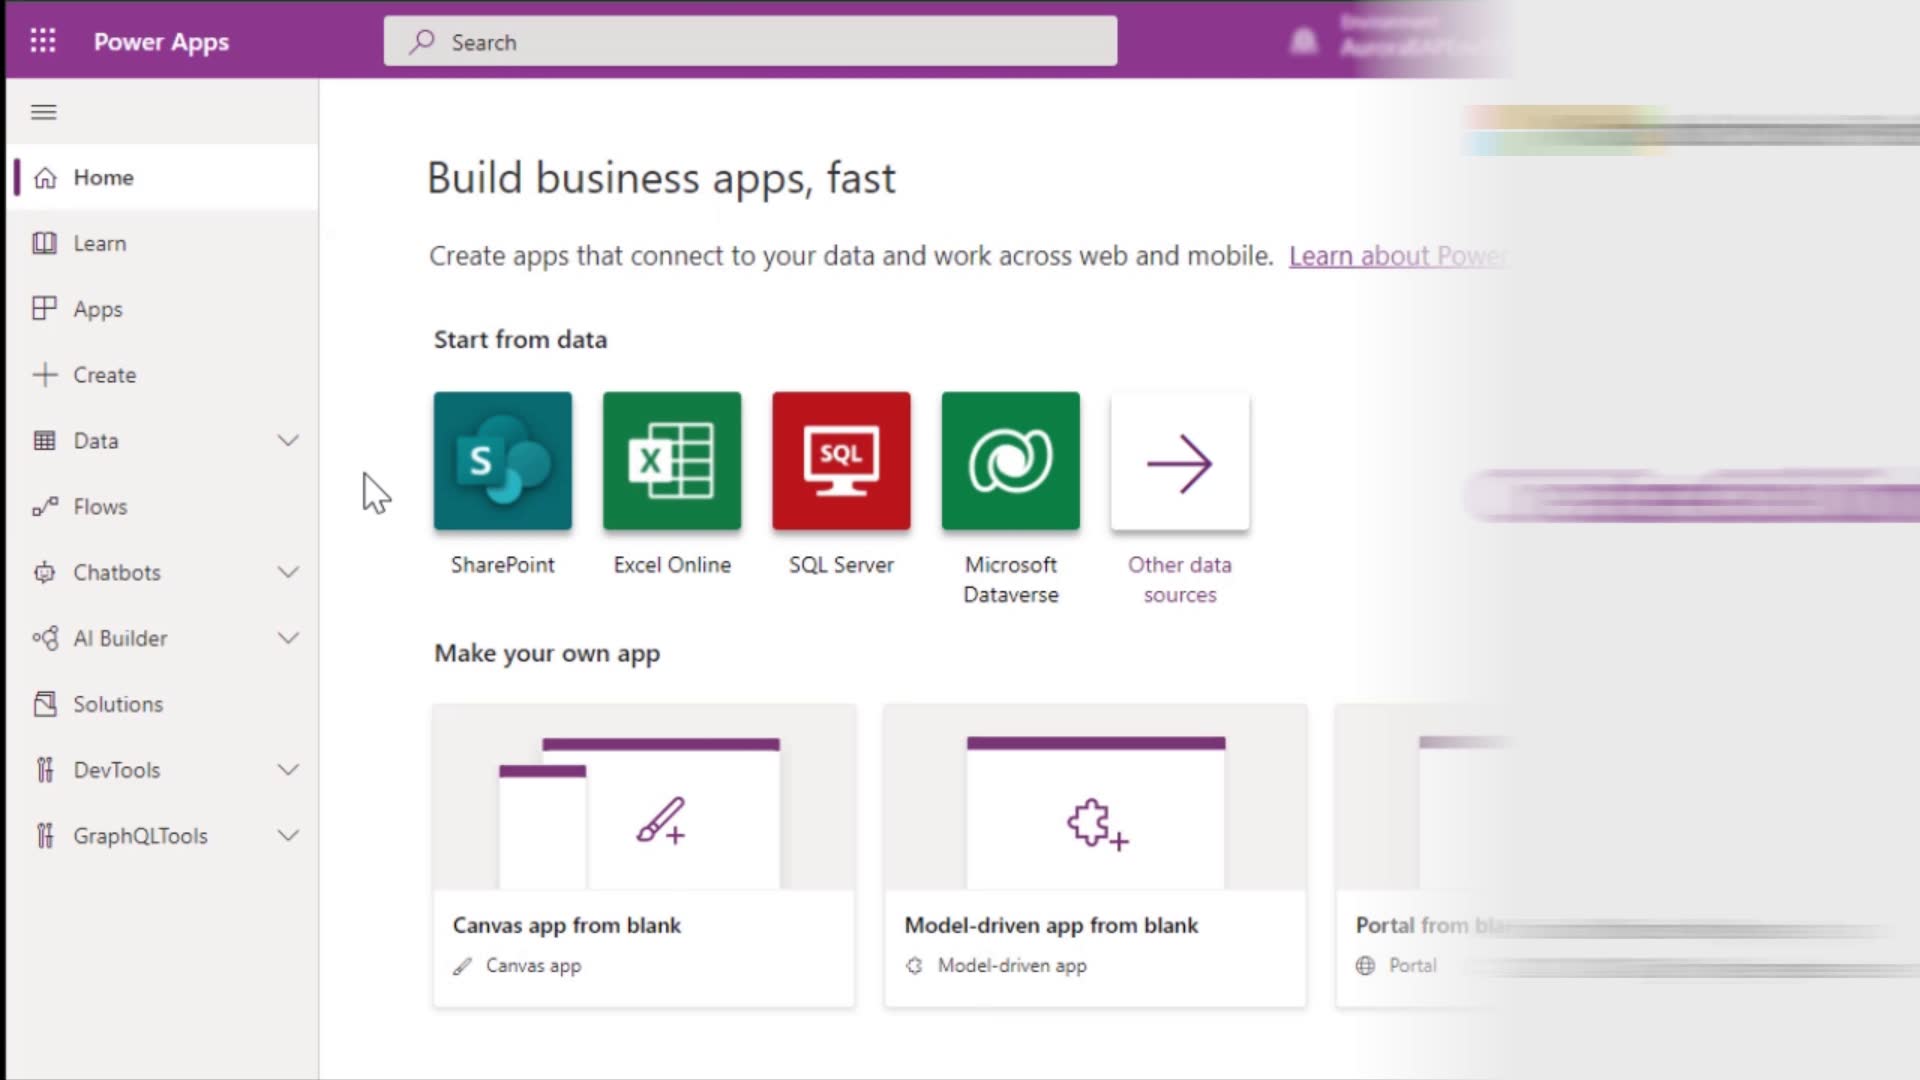This screenshot has height=1080, width=1920.
Task: Expand the GraphQLTools section chevron
Action: click(288, 836)
